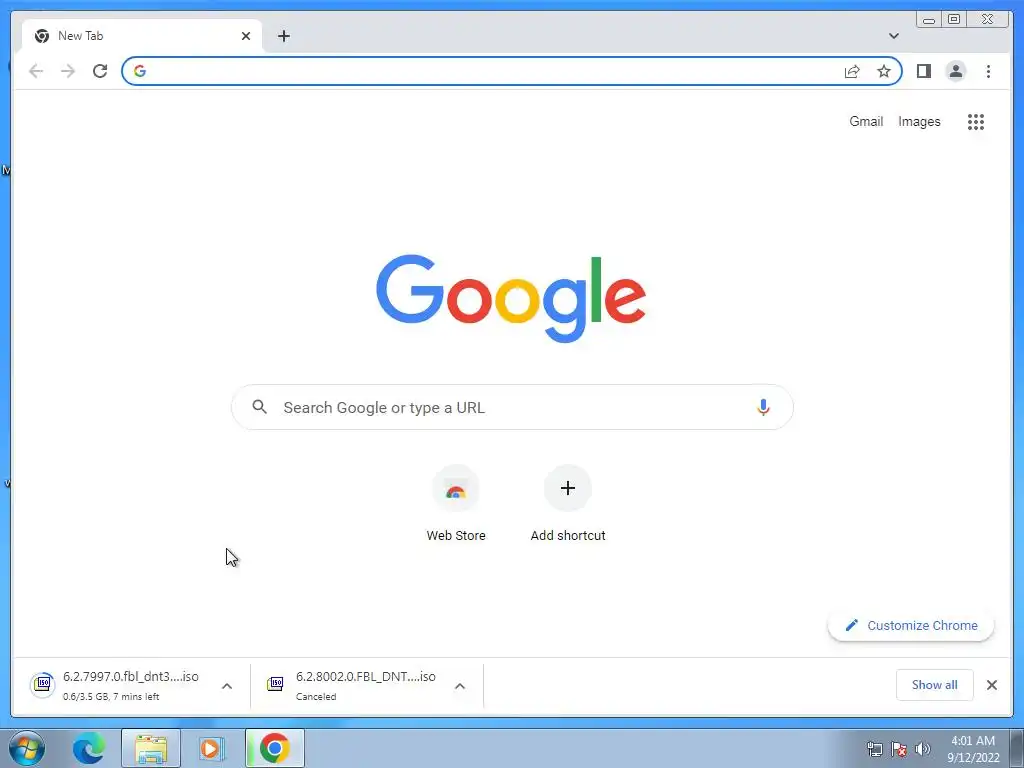Click the Google icon in address bar

point(140,71)
